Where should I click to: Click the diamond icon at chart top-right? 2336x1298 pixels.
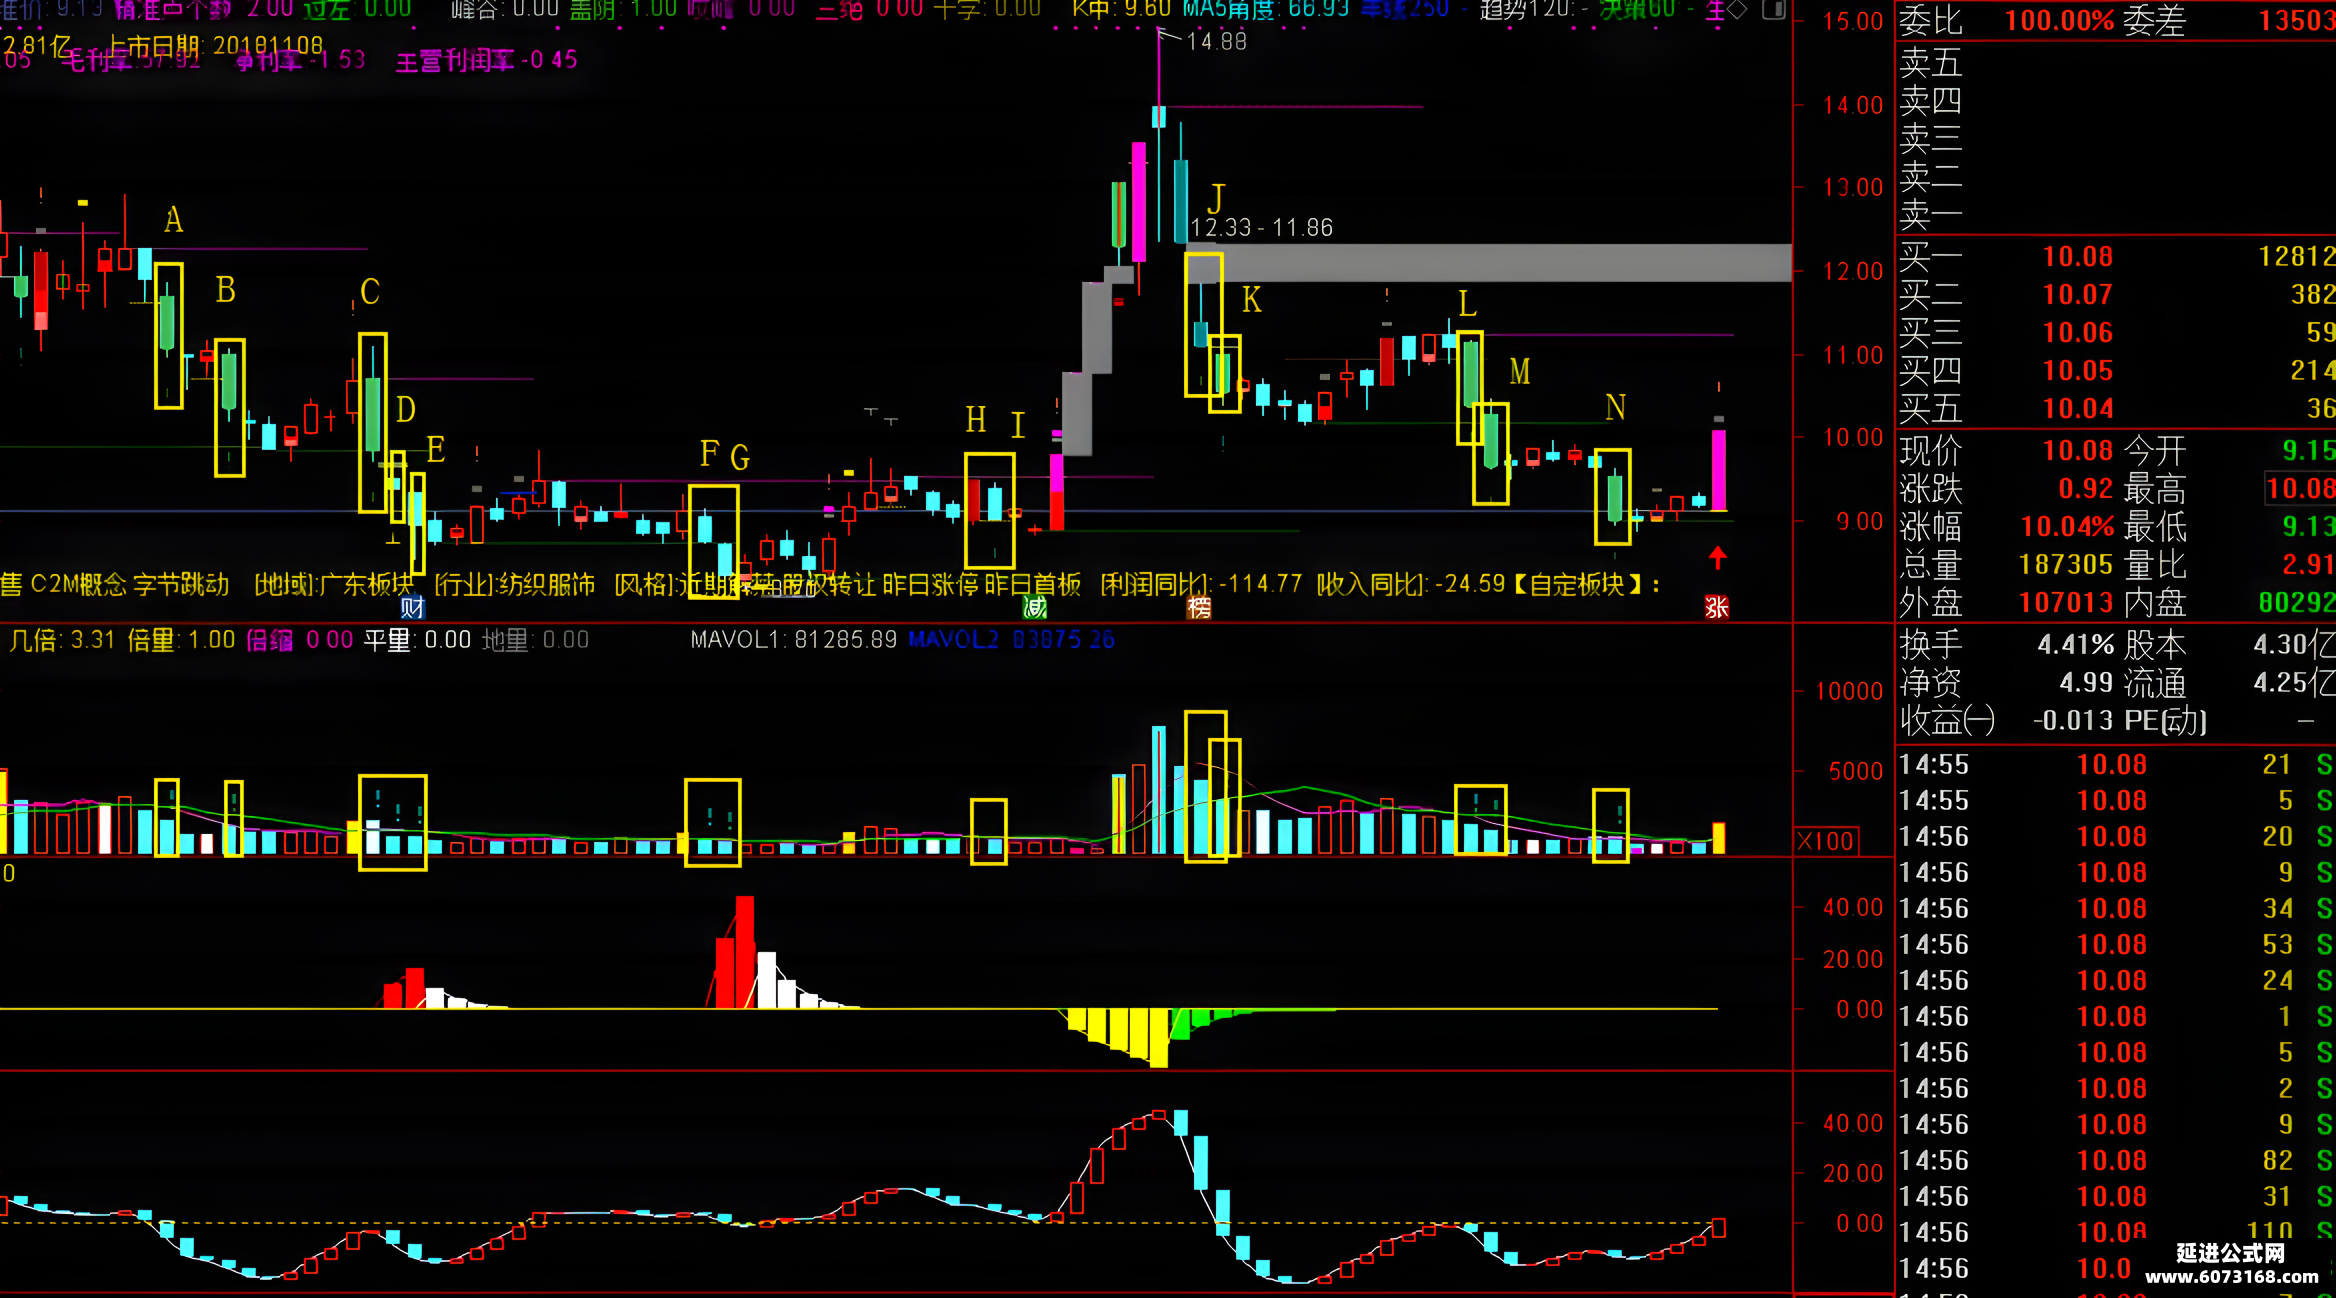(1738, 10)
